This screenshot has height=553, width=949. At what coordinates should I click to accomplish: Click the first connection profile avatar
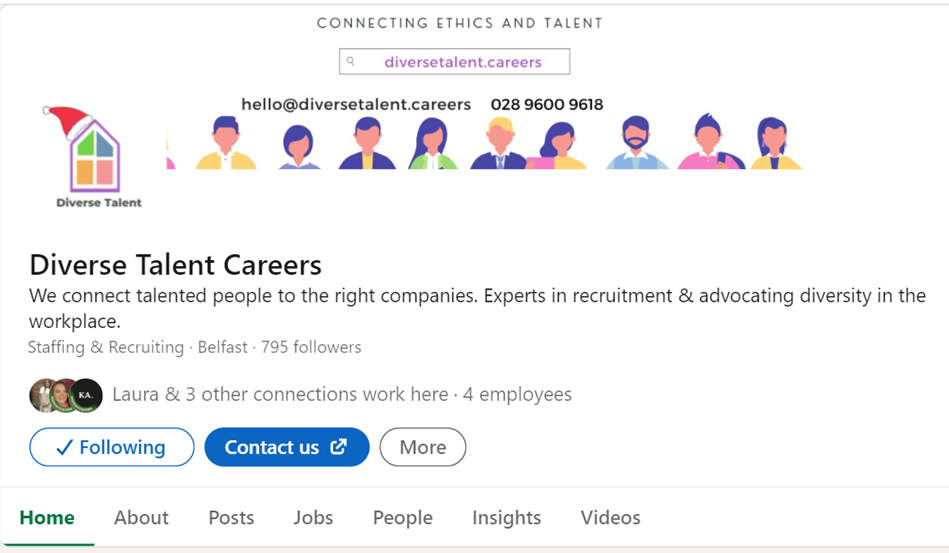[x=42, y=395]
